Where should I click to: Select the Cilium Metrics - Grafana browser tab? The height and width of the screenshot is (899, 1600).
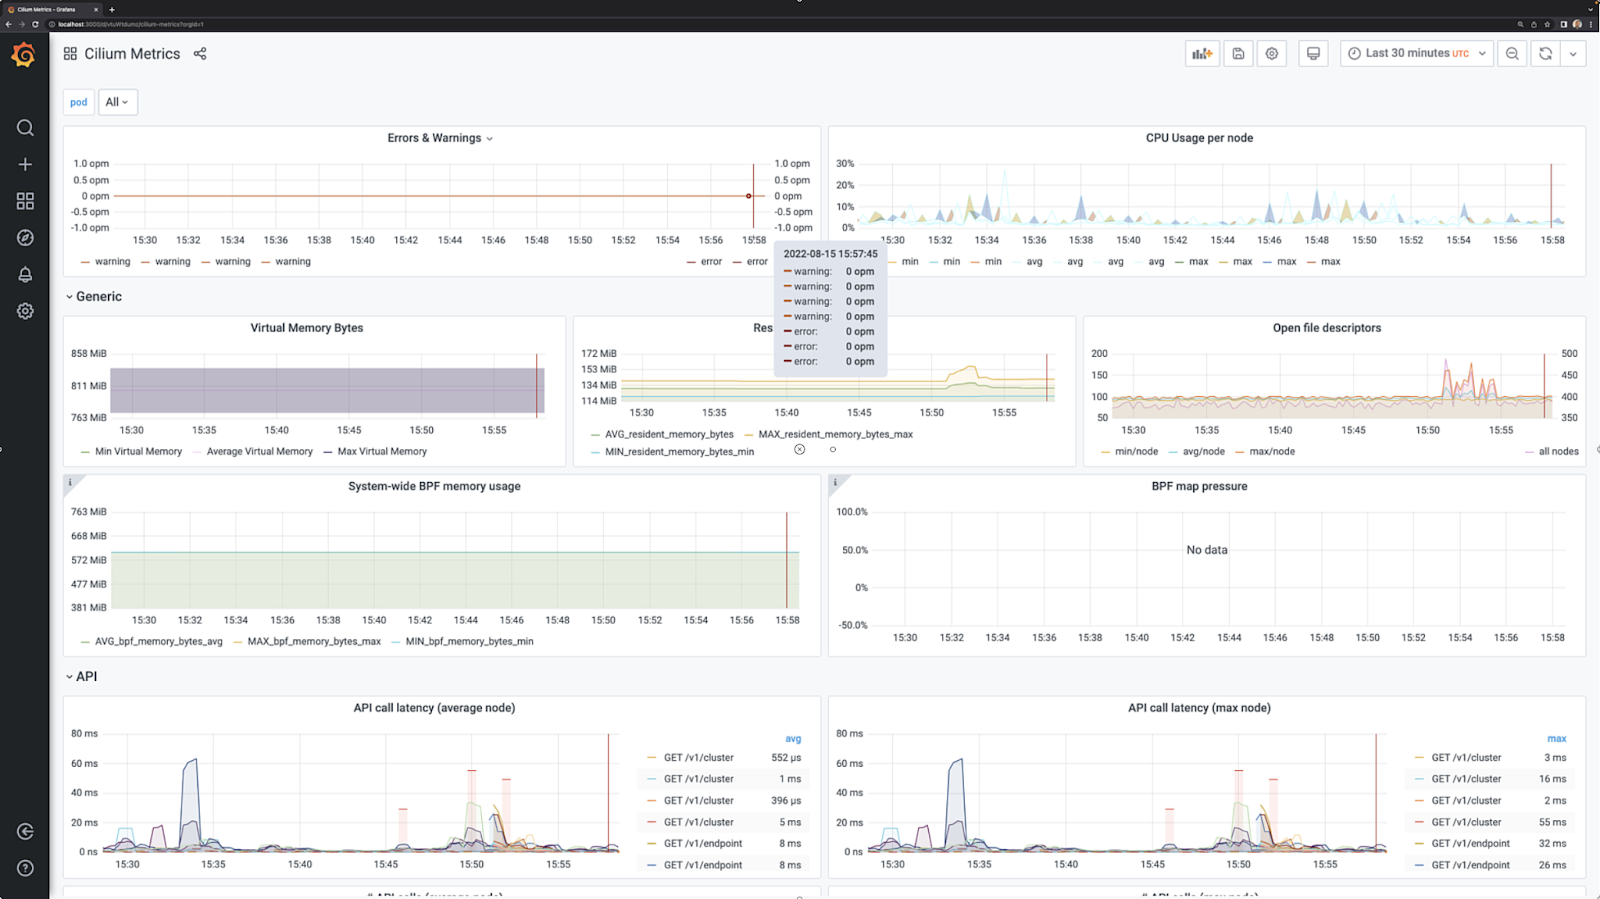(x=52, y=9)
